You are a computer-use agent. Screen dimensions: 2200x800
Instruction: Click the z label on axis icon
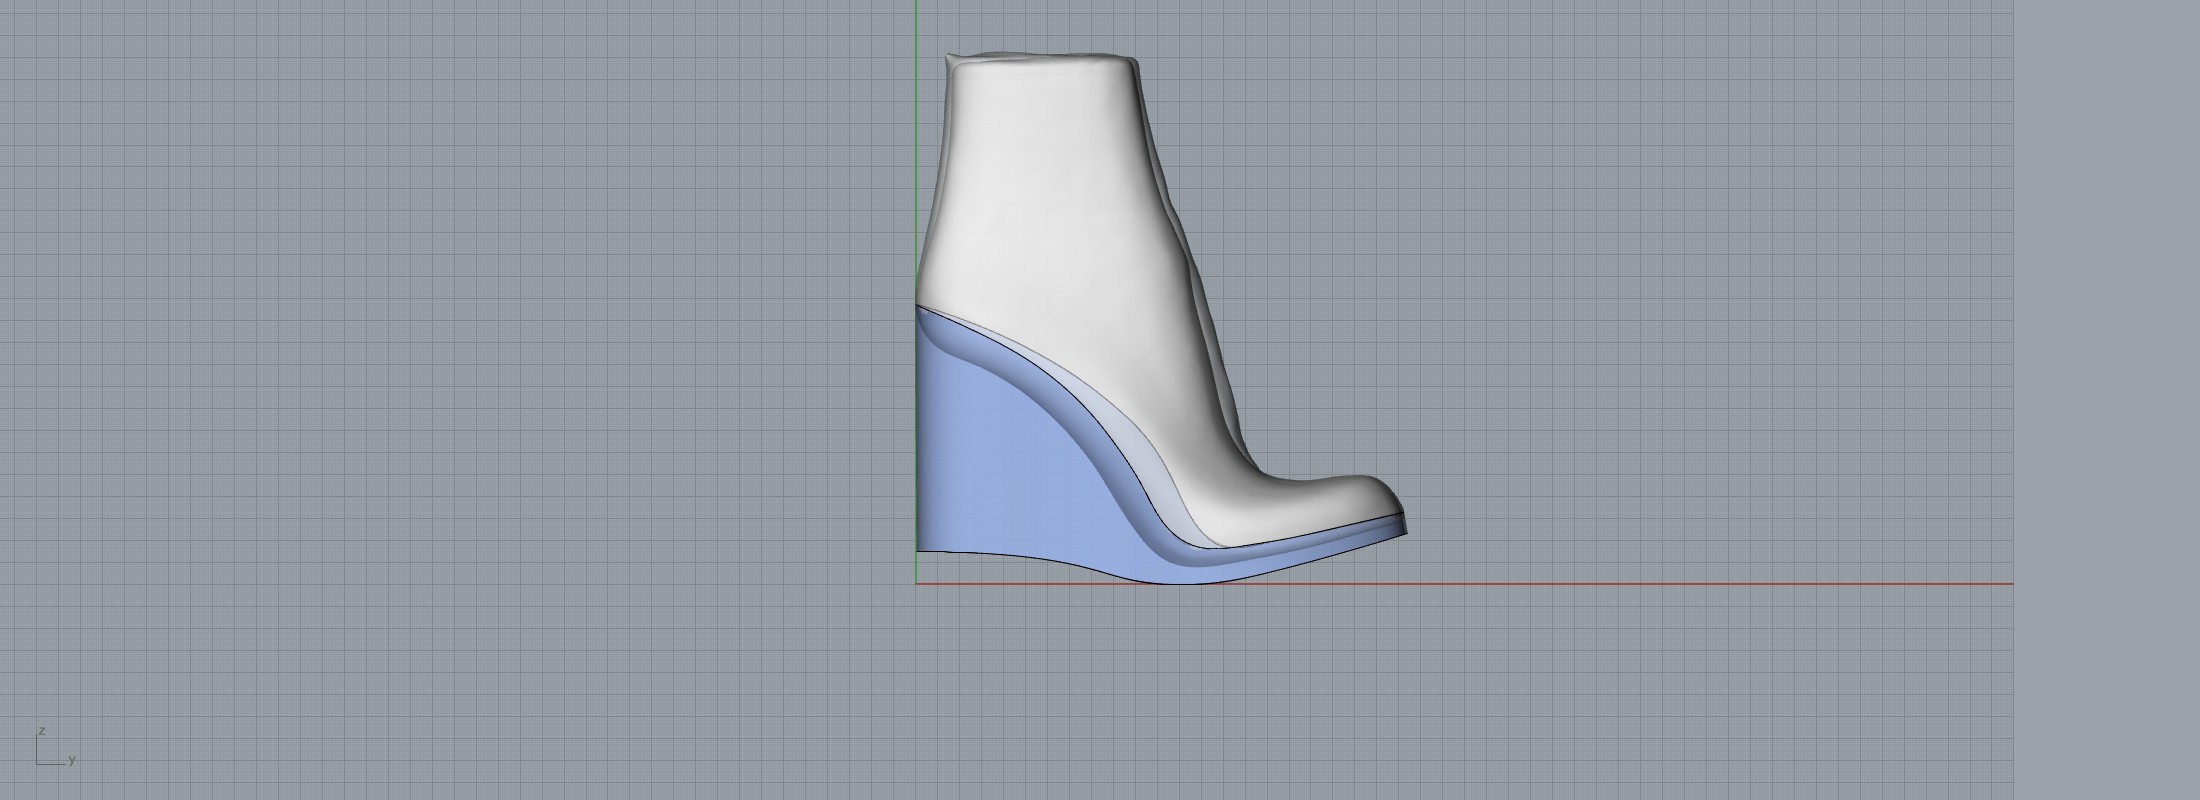coord(42,731)
